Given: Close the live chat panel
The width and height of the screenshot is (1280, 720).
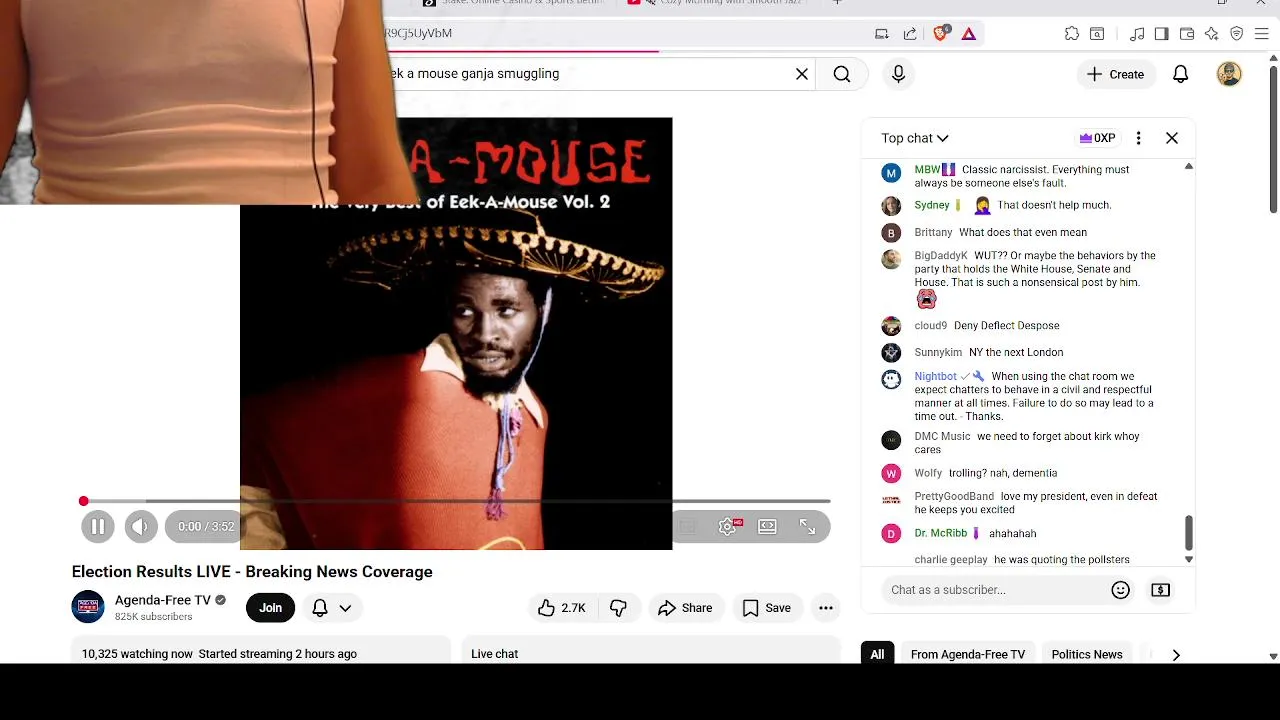Looking at the screenshot, I should tap(1172, 138).
